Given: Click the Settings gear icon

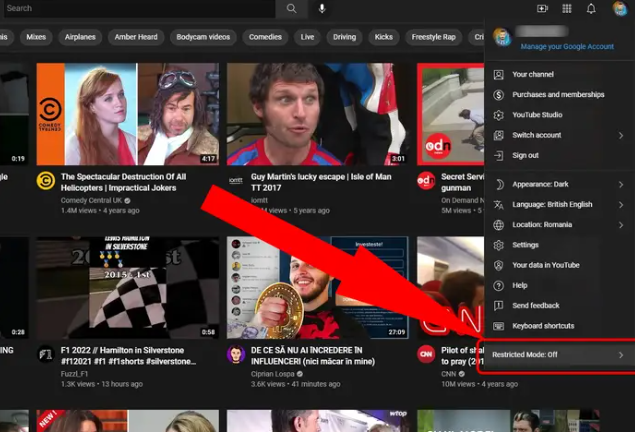Looking at the screenshot, I should pyautogui.click(x=499, y=245).
